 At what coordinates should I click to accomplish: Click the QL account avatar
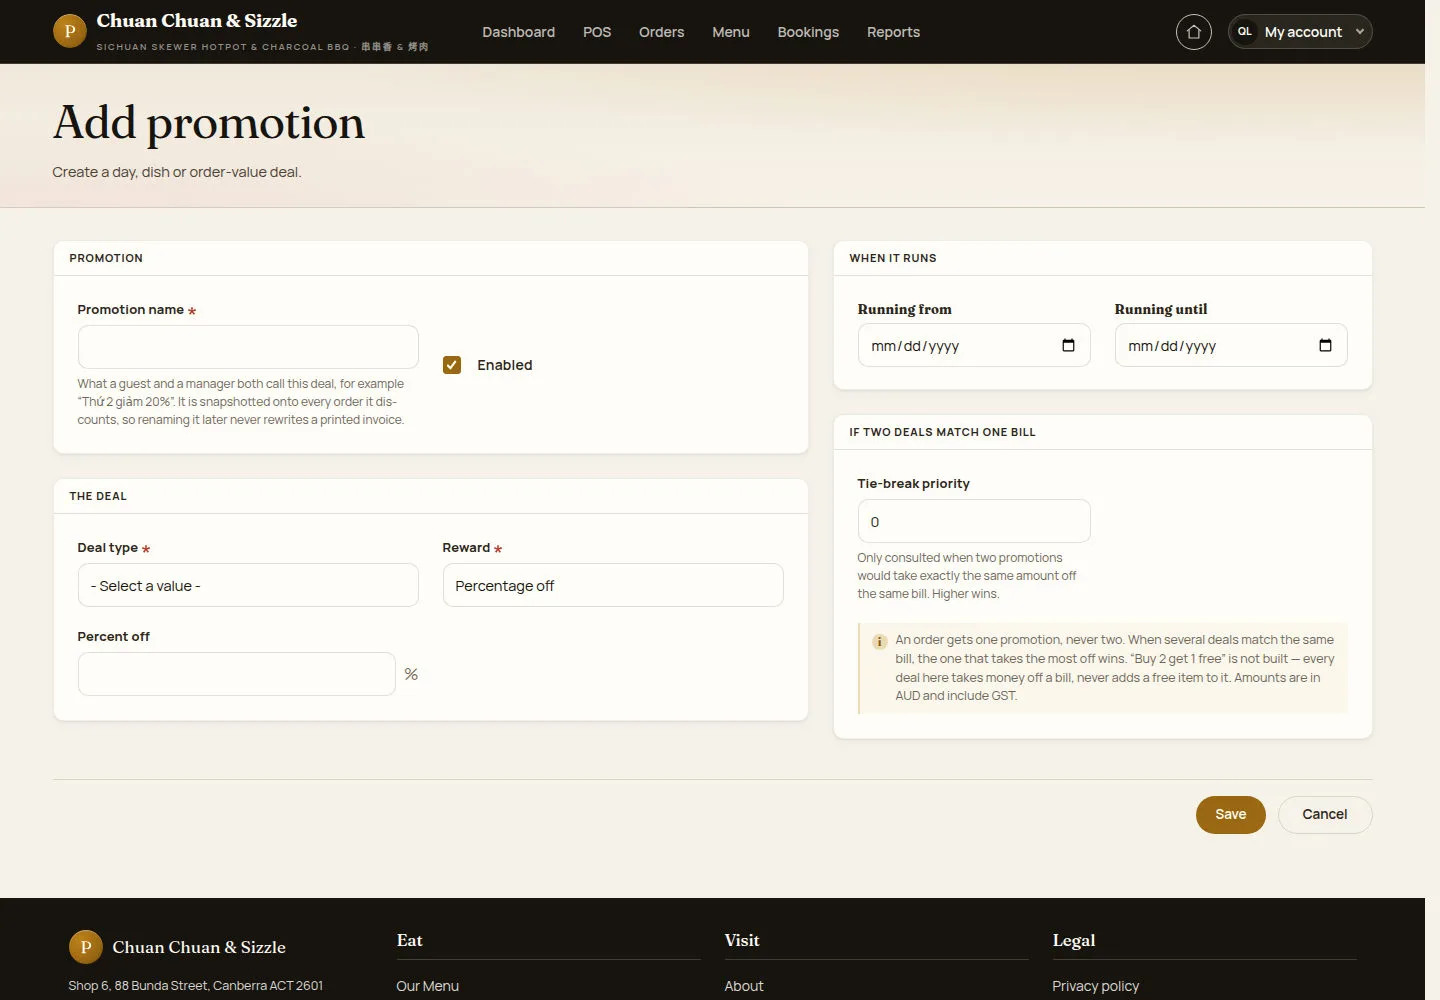point(1244,32)
